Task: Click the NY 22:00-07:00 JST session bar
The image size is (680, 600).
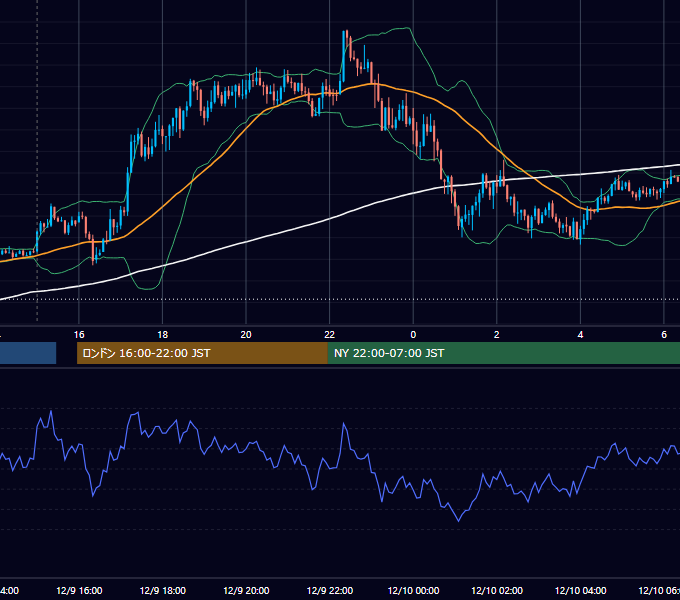Action: 504,353
